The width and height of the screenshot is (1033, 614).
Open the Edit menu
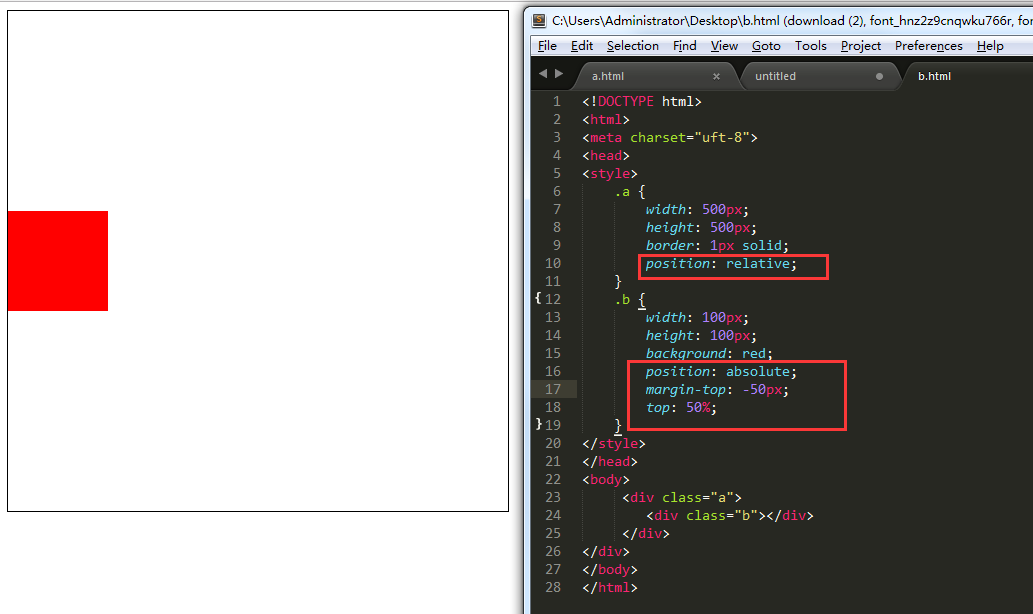point(582,45)
